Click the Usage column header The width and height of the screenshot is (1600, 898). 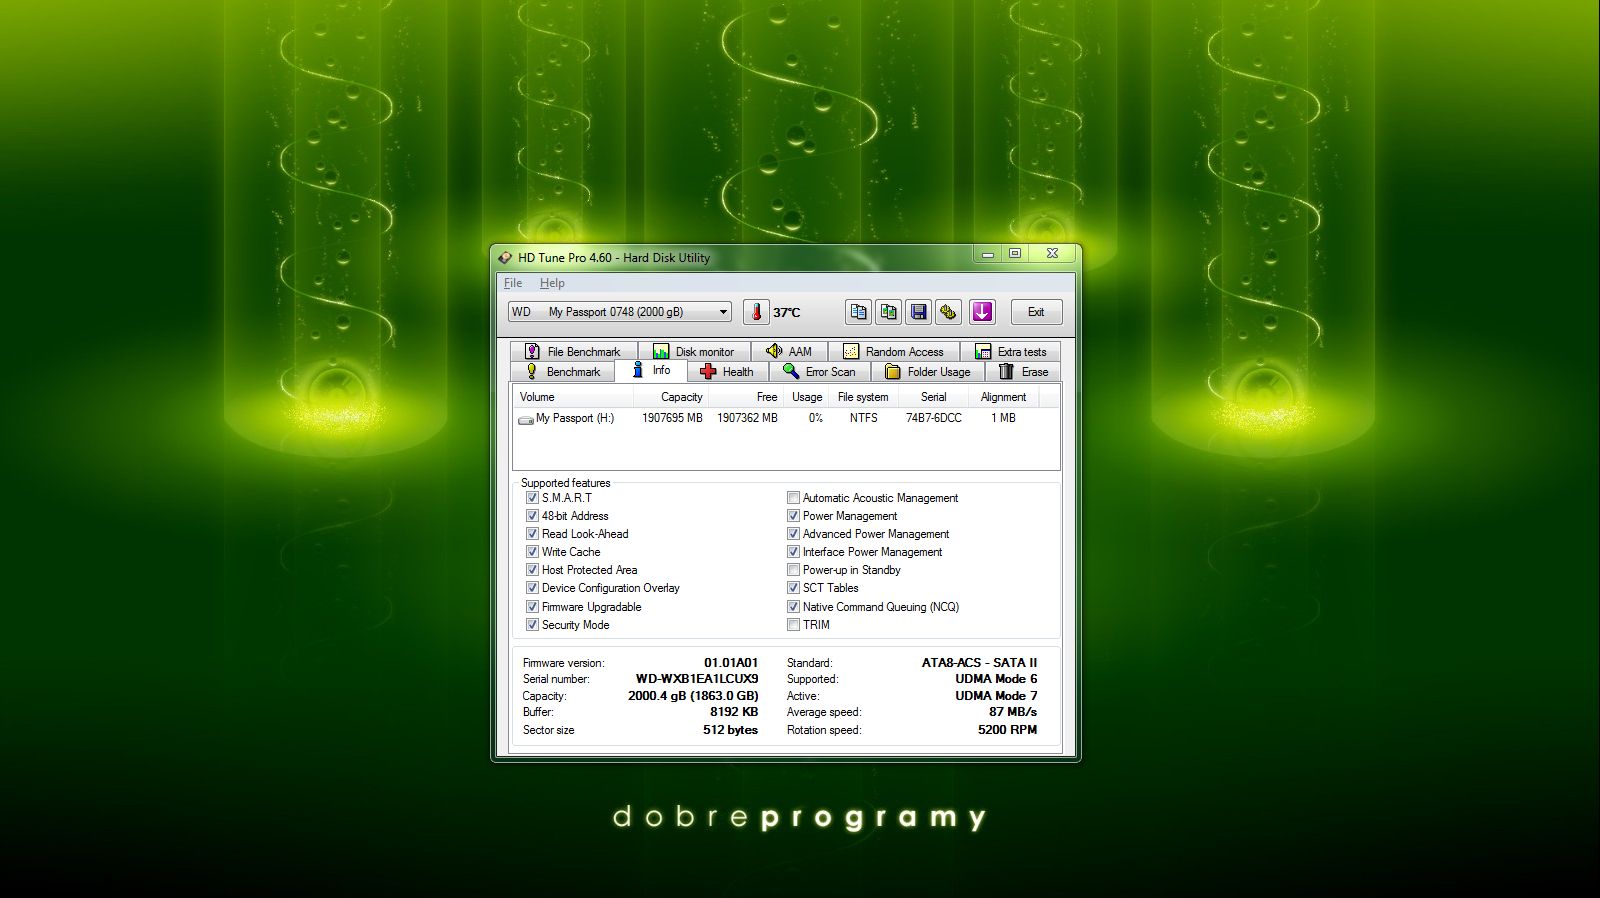point(807,397)
